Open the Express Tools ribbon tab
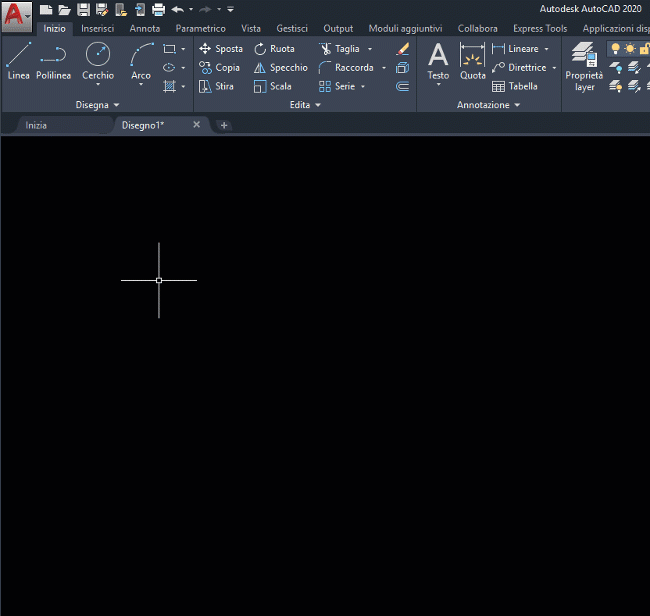The height and width of the screenshot is (616, 650). pos(540,29)
